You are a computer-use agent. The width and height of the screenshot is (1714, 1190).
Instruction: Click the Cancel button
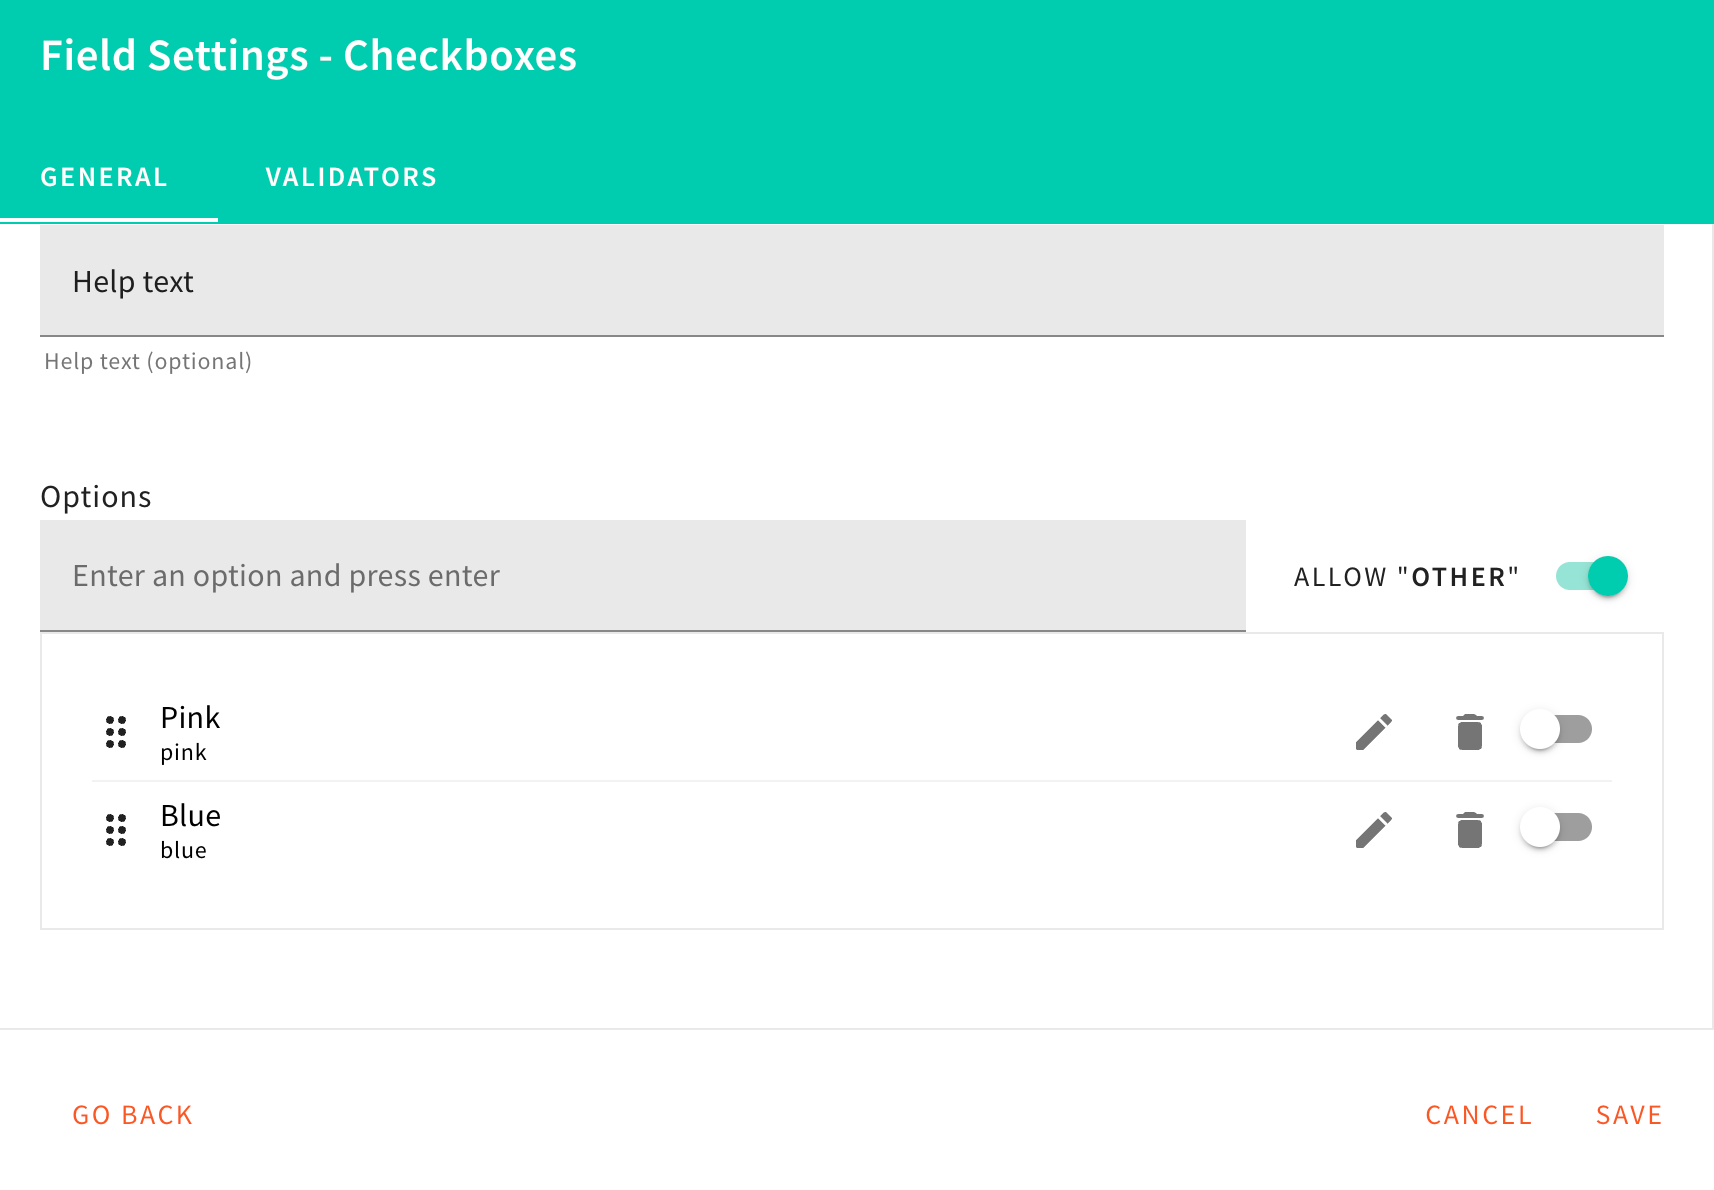[1478, 1115]
